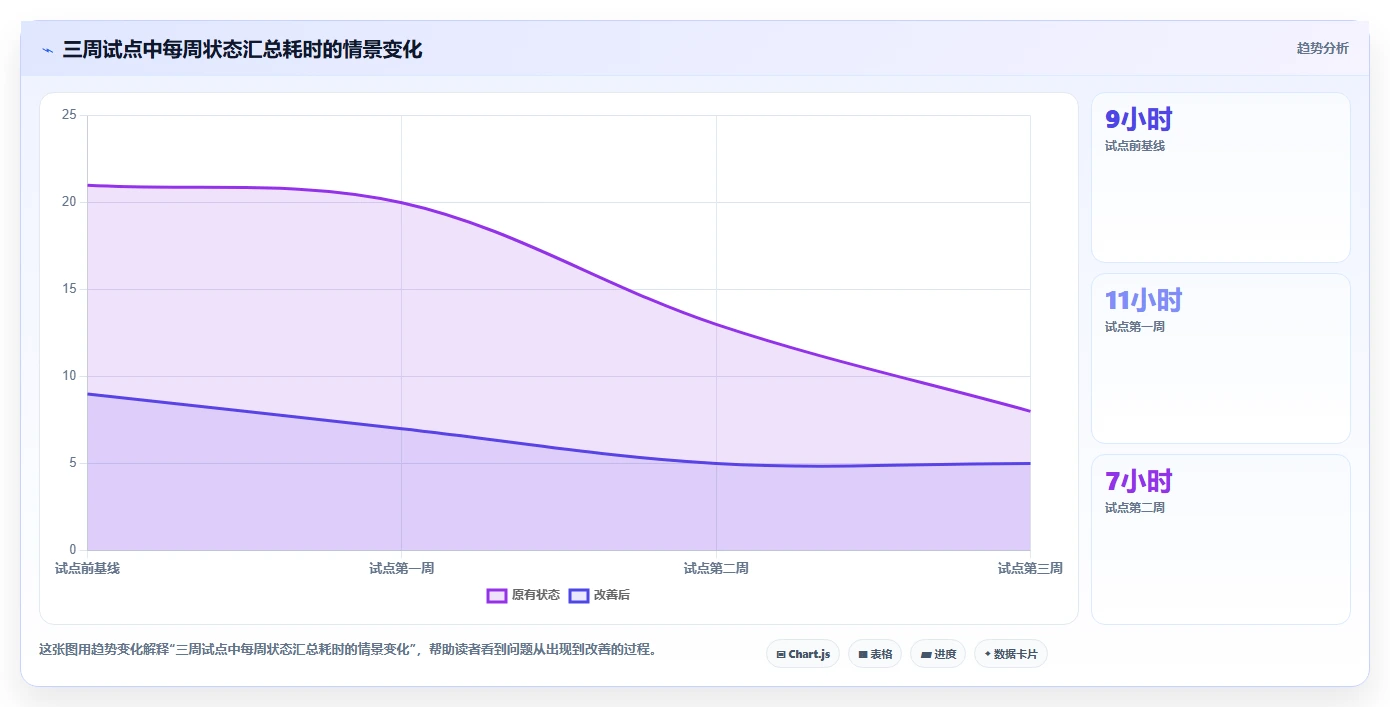Click the chart title 三周试点中每周状态汇总耗时的情景变化
1390x707 pixels.
click(x=242, y=49)
